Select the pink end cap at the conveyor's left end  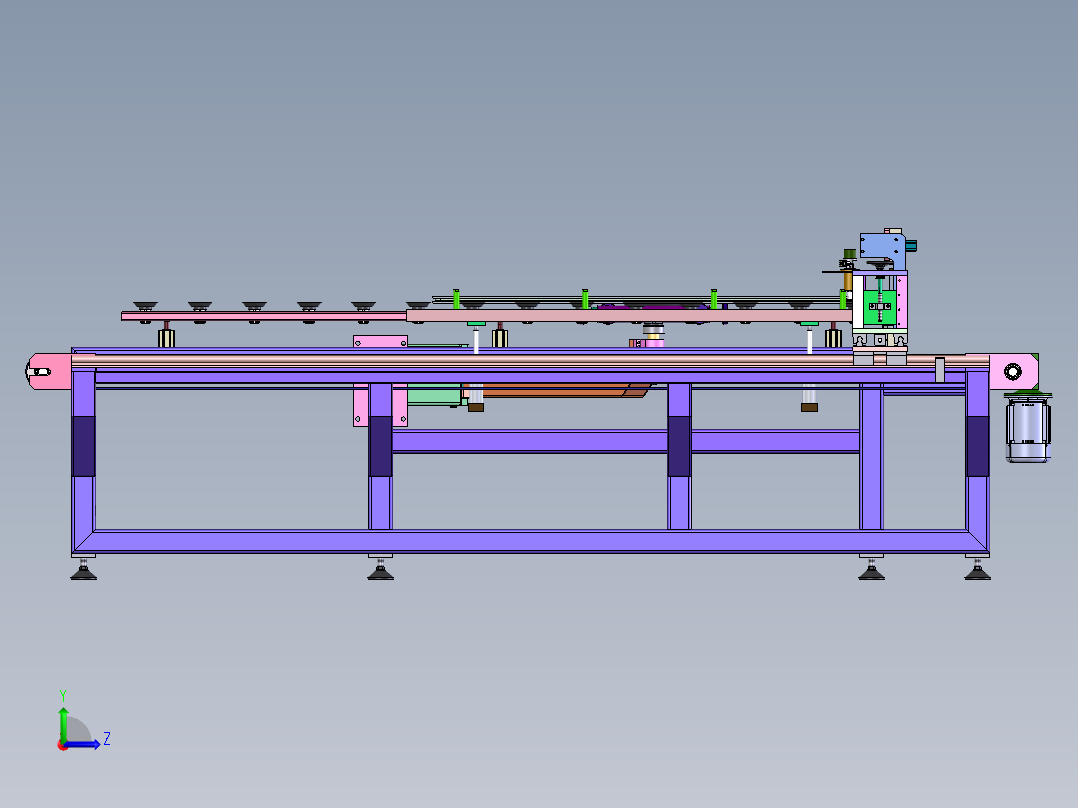point(49,371)
